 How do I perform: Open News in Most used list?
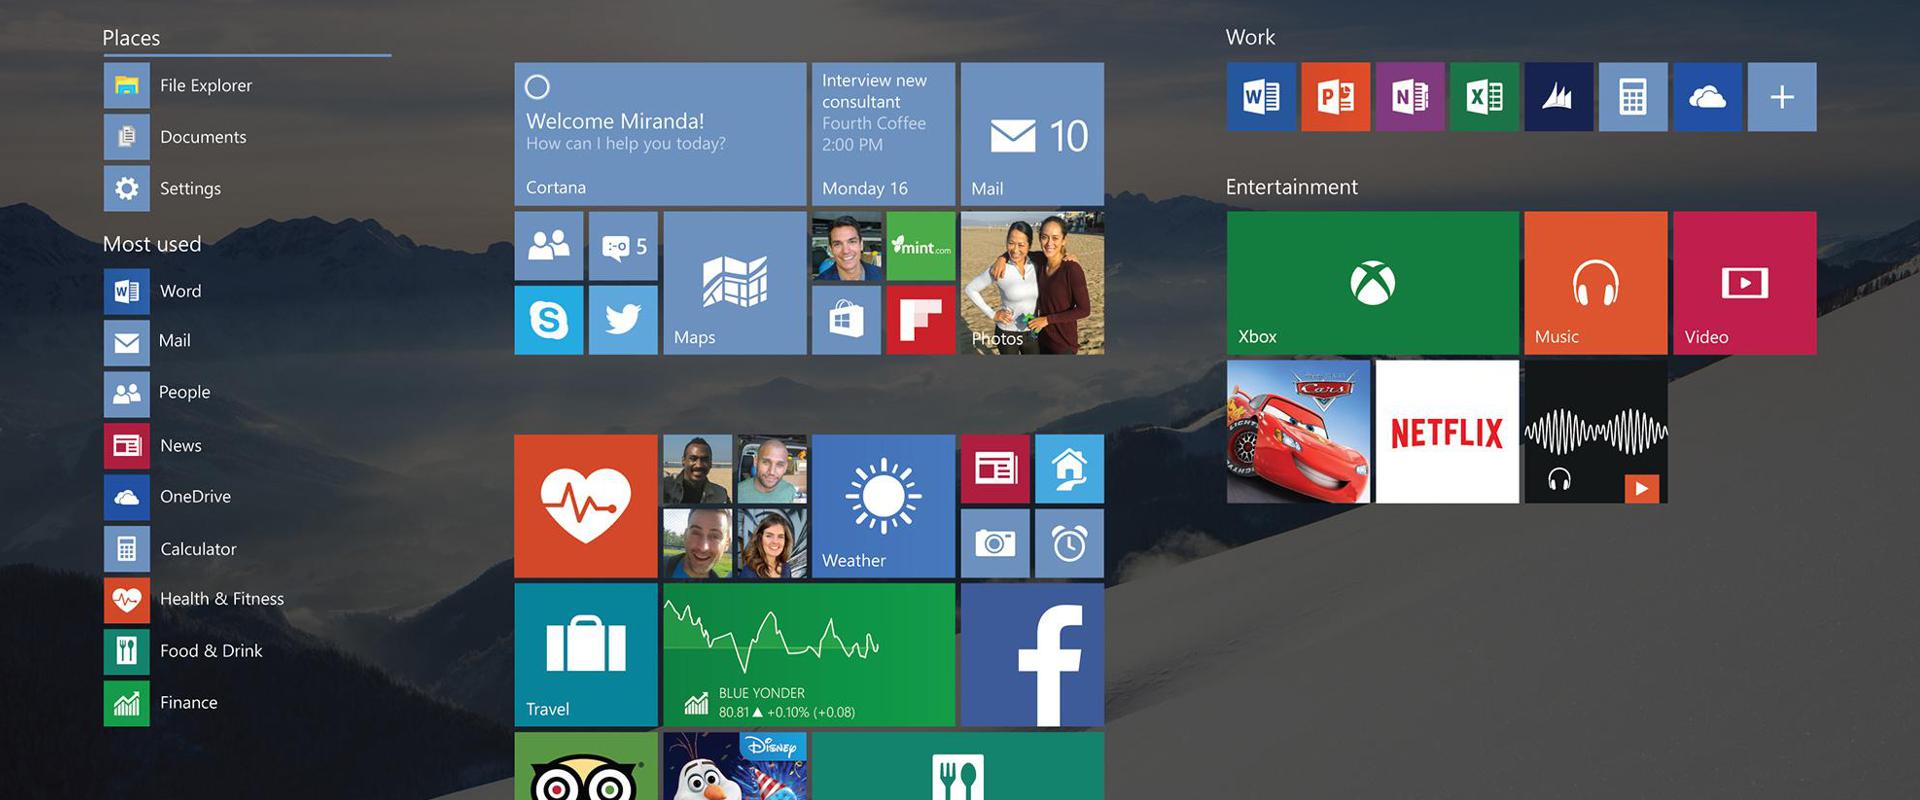153,445
